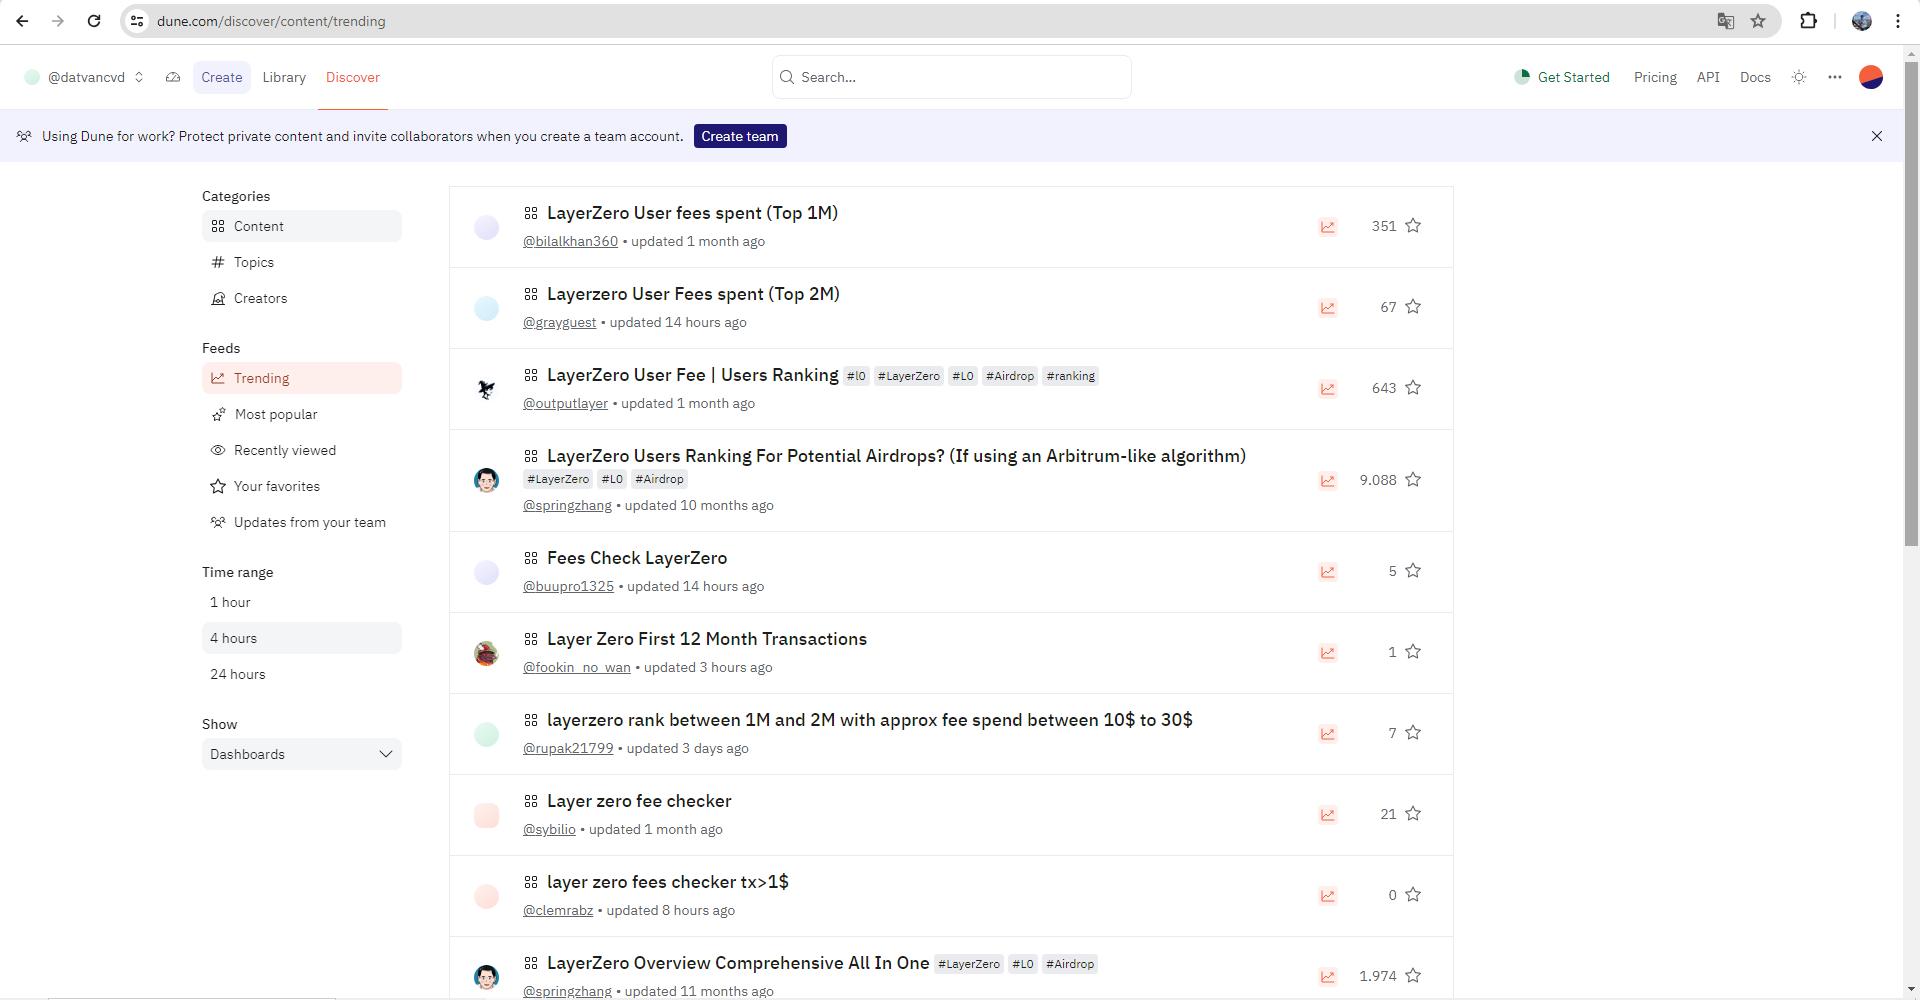Click the dashboard grid icon beside Fees Check LayerZero

coord(531,558)
